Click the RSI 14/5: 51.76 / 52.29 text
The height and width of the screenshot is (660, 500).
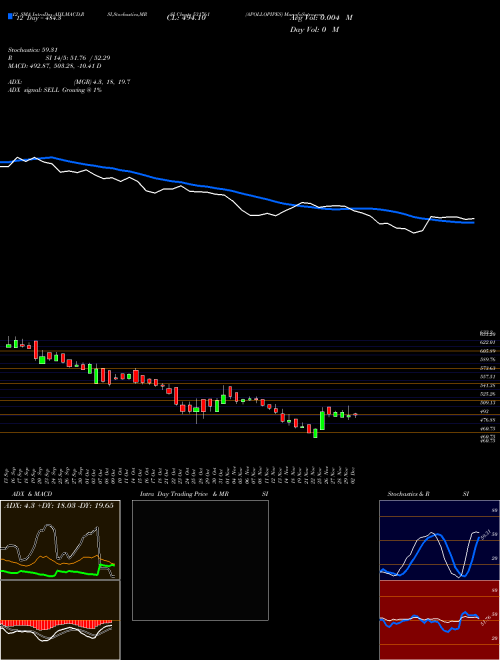59,58
